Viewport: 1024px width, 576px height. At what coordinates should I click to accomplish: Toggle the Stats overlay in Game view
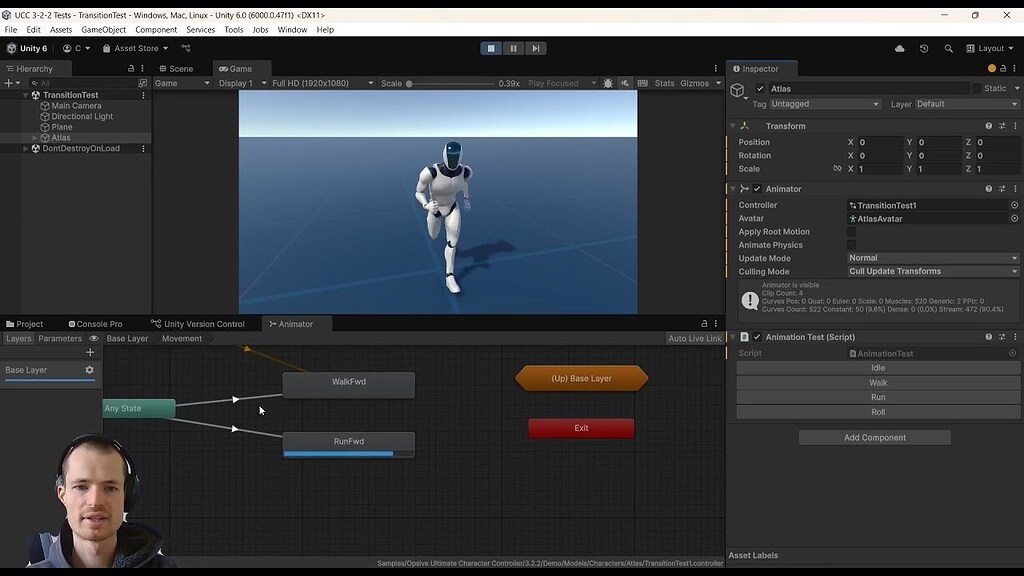pos(665,83)
